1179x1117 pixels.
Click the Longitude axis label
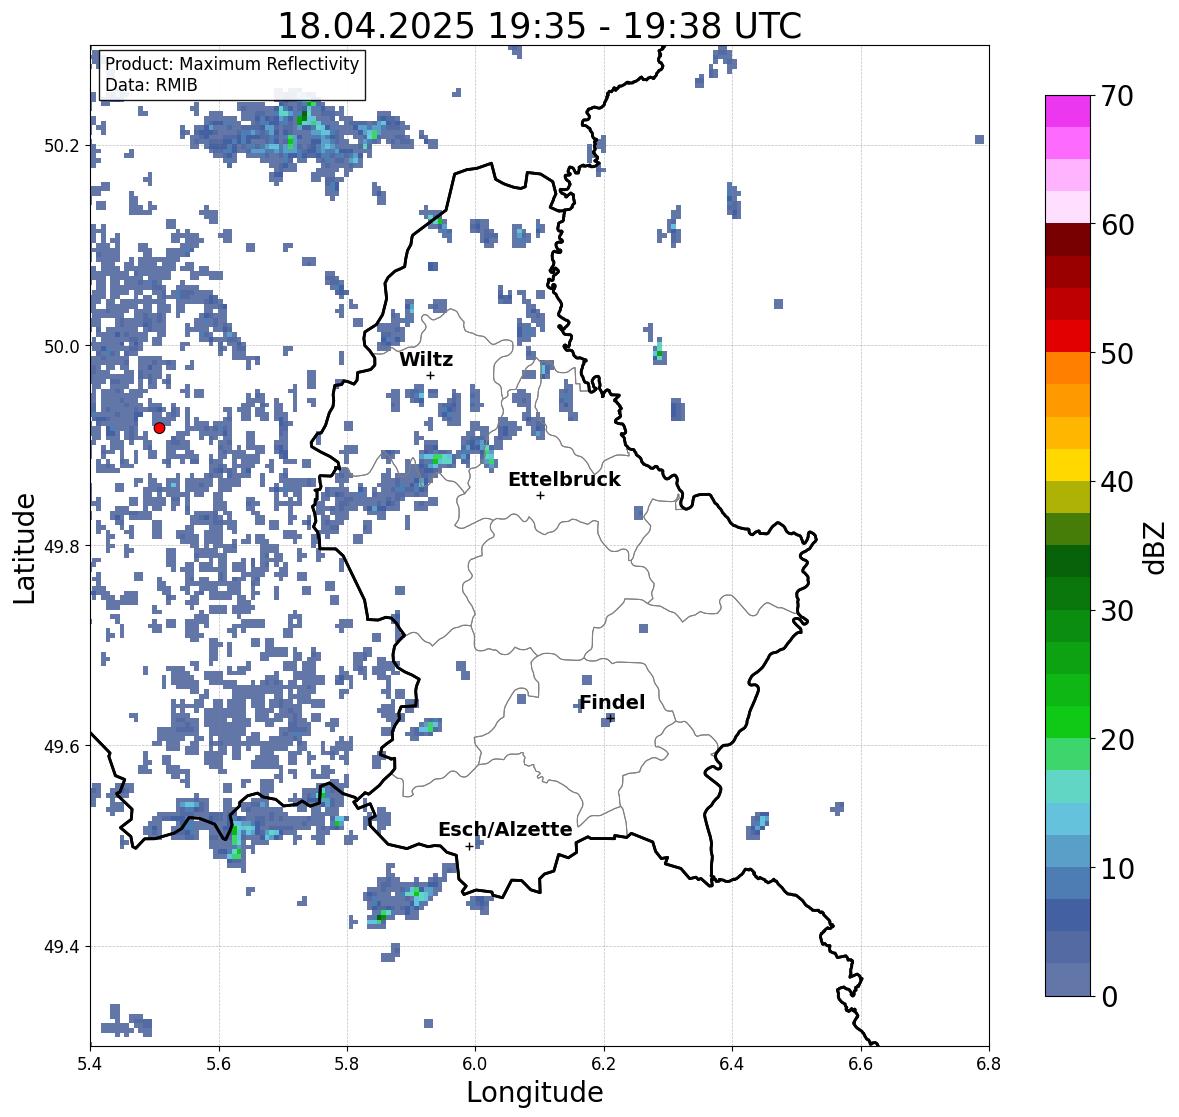535,1092
